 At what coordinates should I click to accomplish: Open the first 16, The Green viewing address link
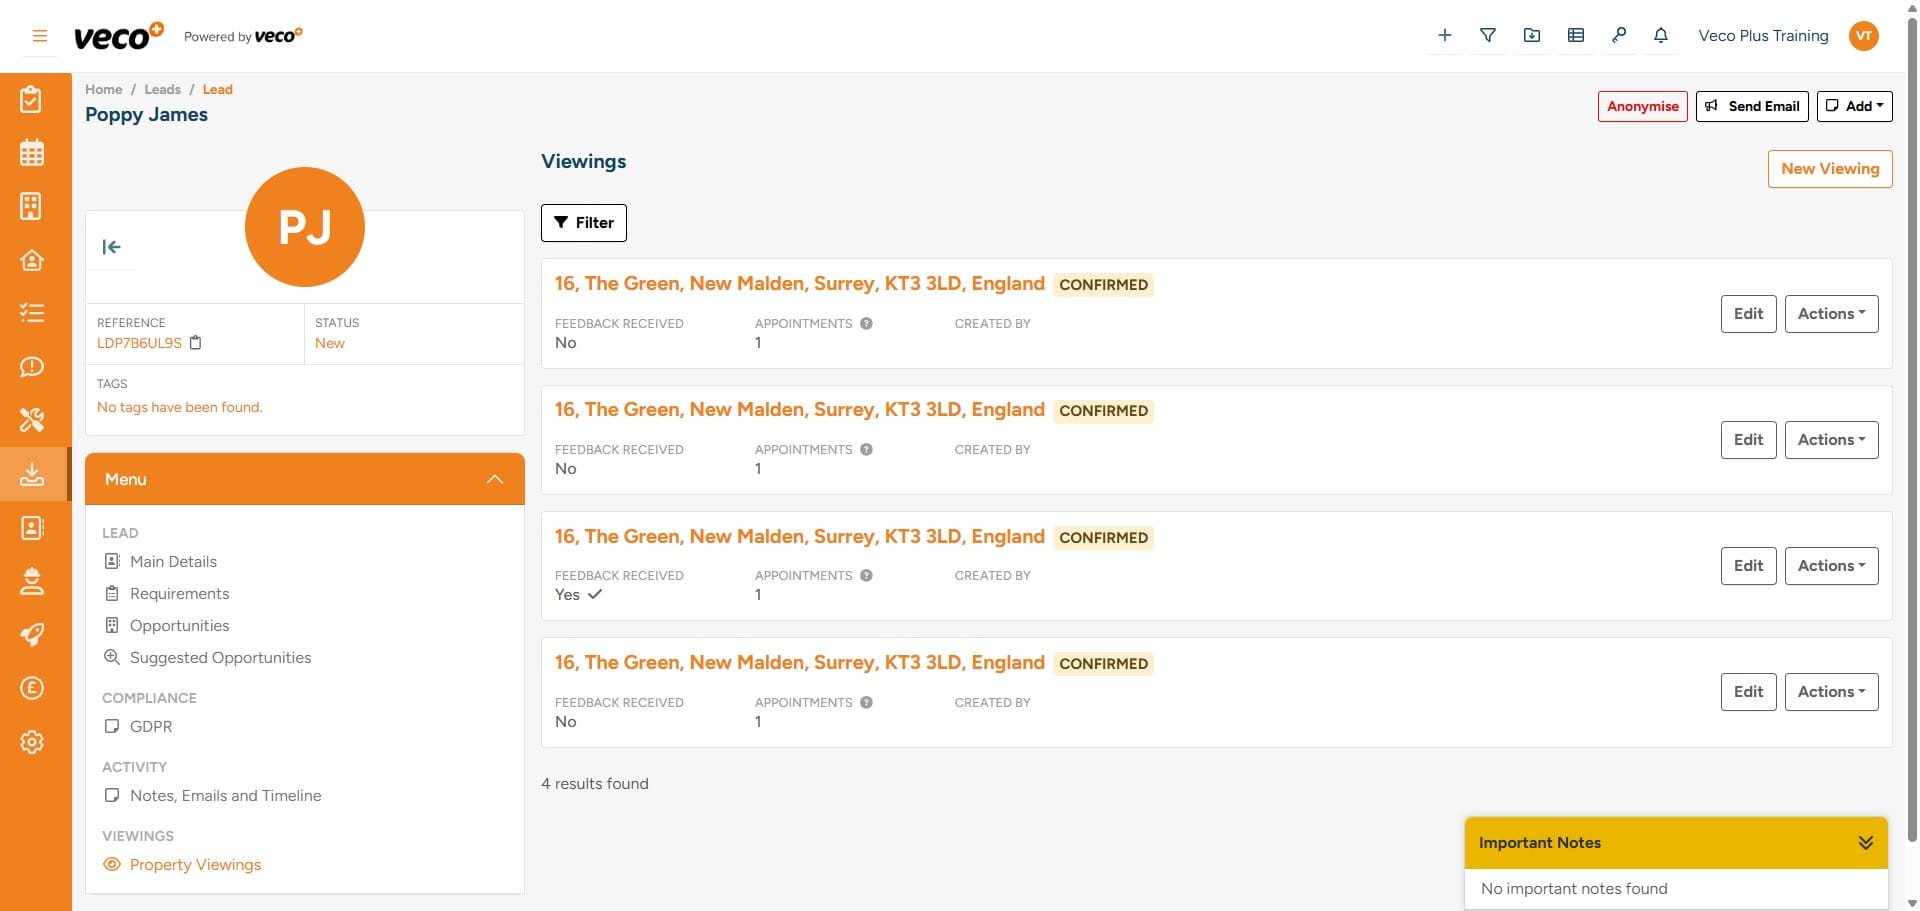click(800, 284)
